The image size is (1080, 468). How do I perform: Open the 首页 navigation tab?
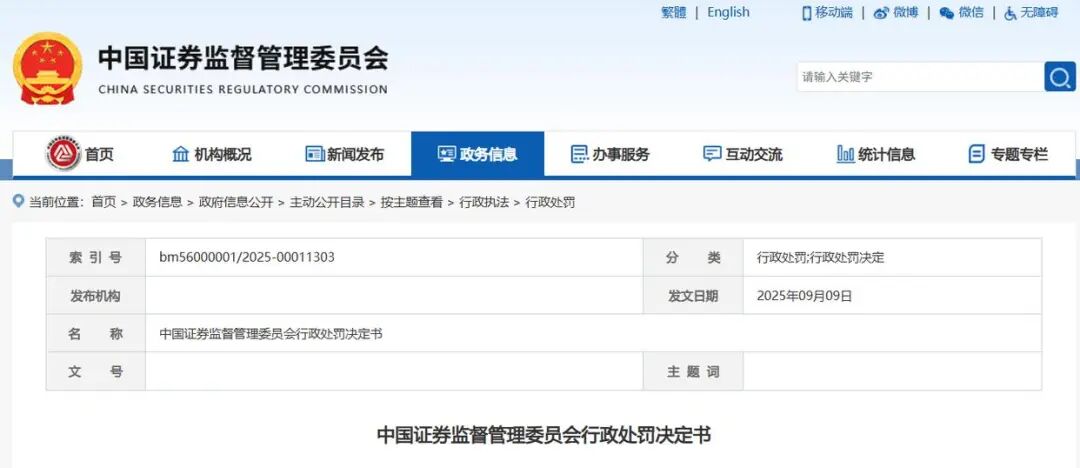click(80, 154)
